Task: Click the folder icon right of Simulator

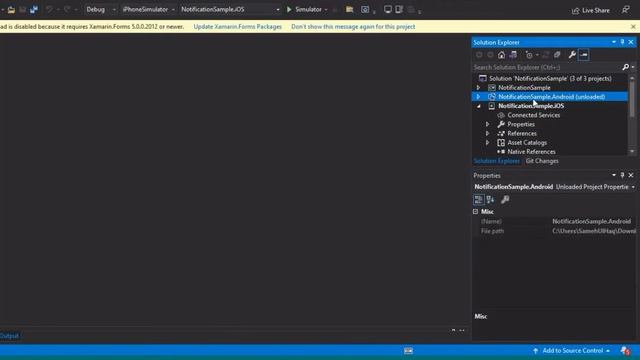Action: [x=349, y=9]
